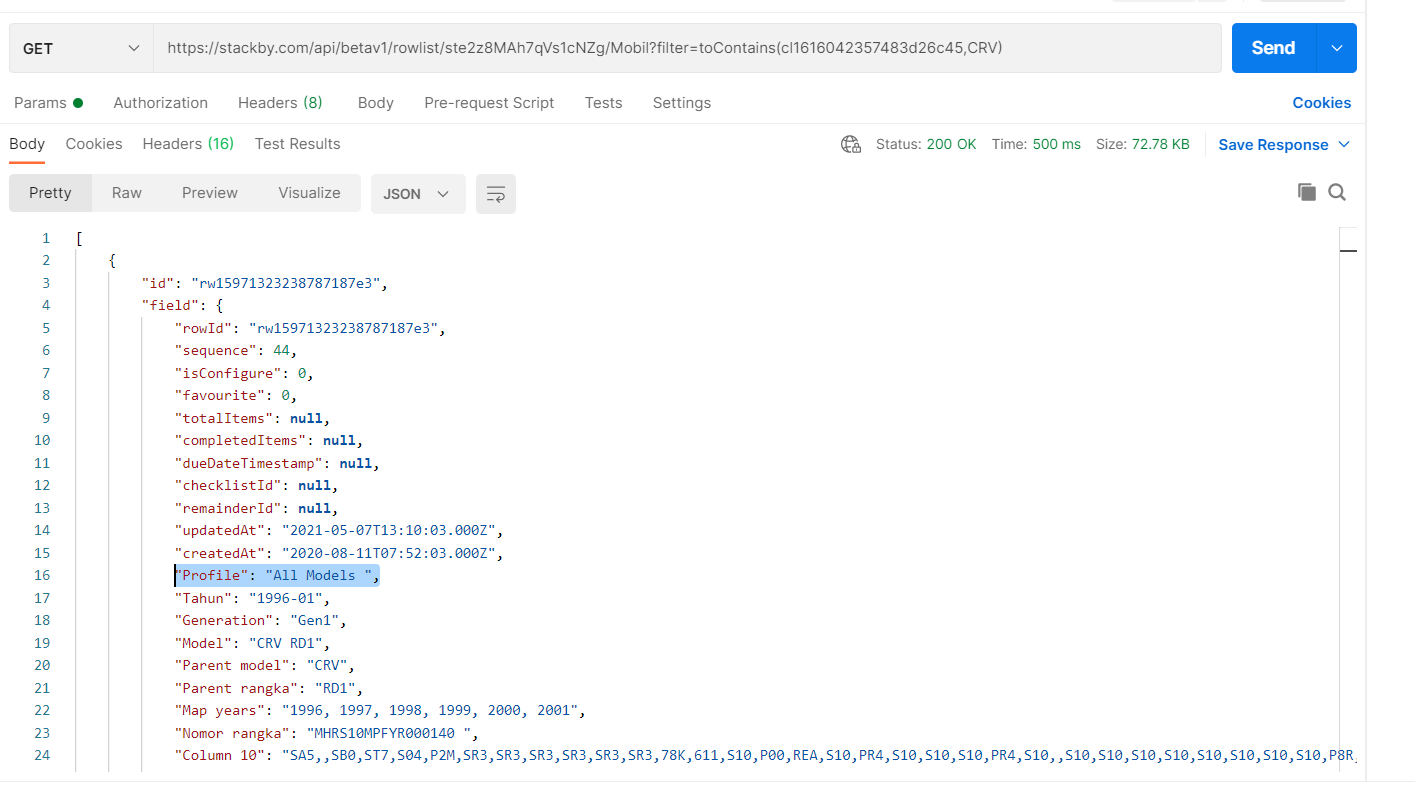
Task: Click the "rowId" line in field object
Action: coord(309,328)
